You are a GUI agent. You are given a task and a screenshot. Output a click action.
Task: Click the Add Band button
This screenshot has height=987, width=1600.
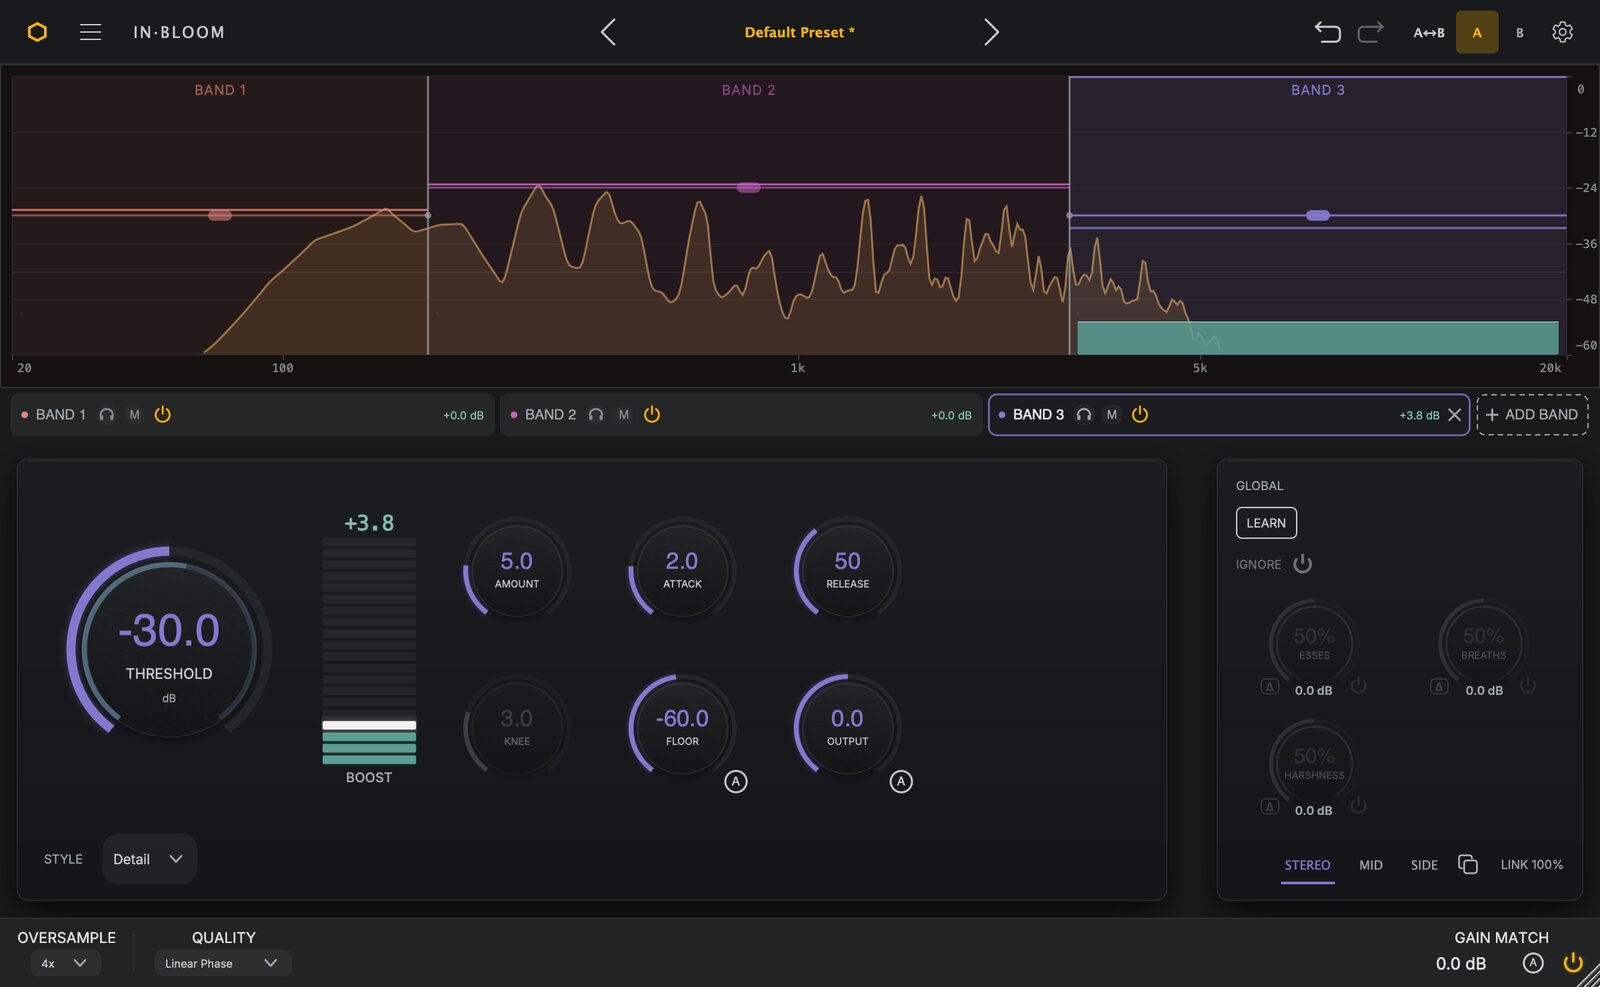1532,414
